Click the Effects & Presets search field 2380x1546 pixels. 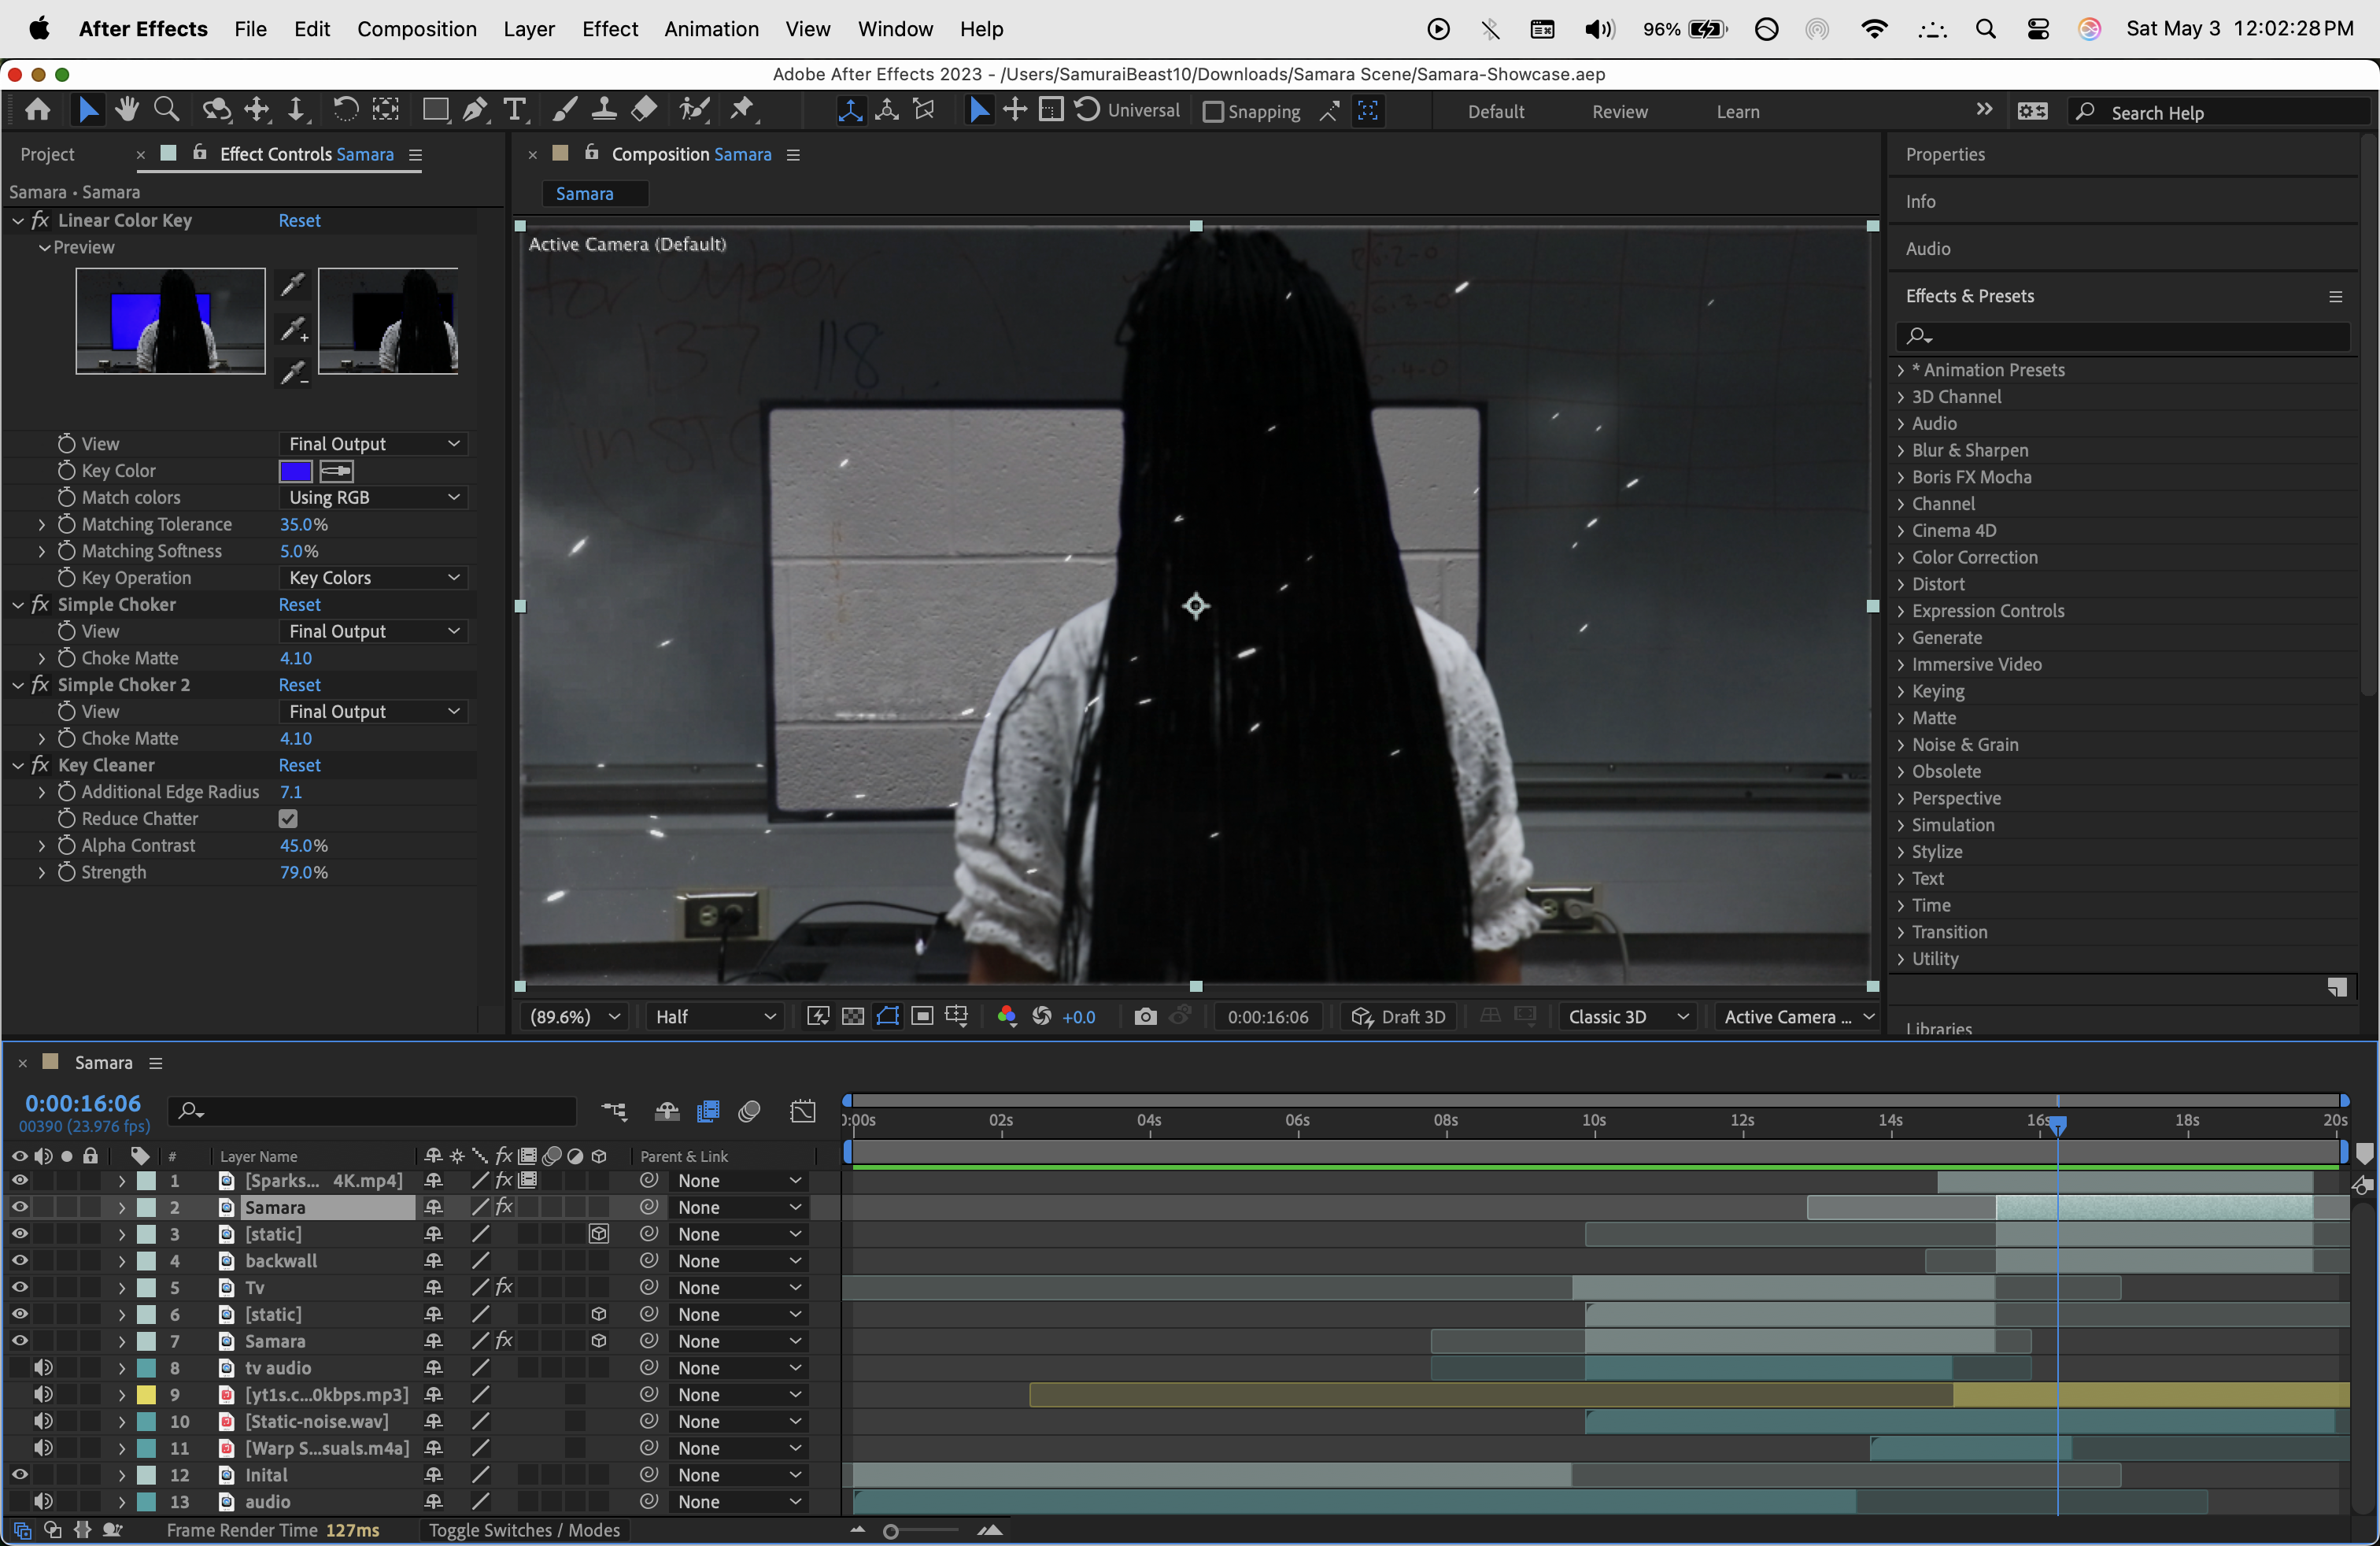tap(2130, 336)
